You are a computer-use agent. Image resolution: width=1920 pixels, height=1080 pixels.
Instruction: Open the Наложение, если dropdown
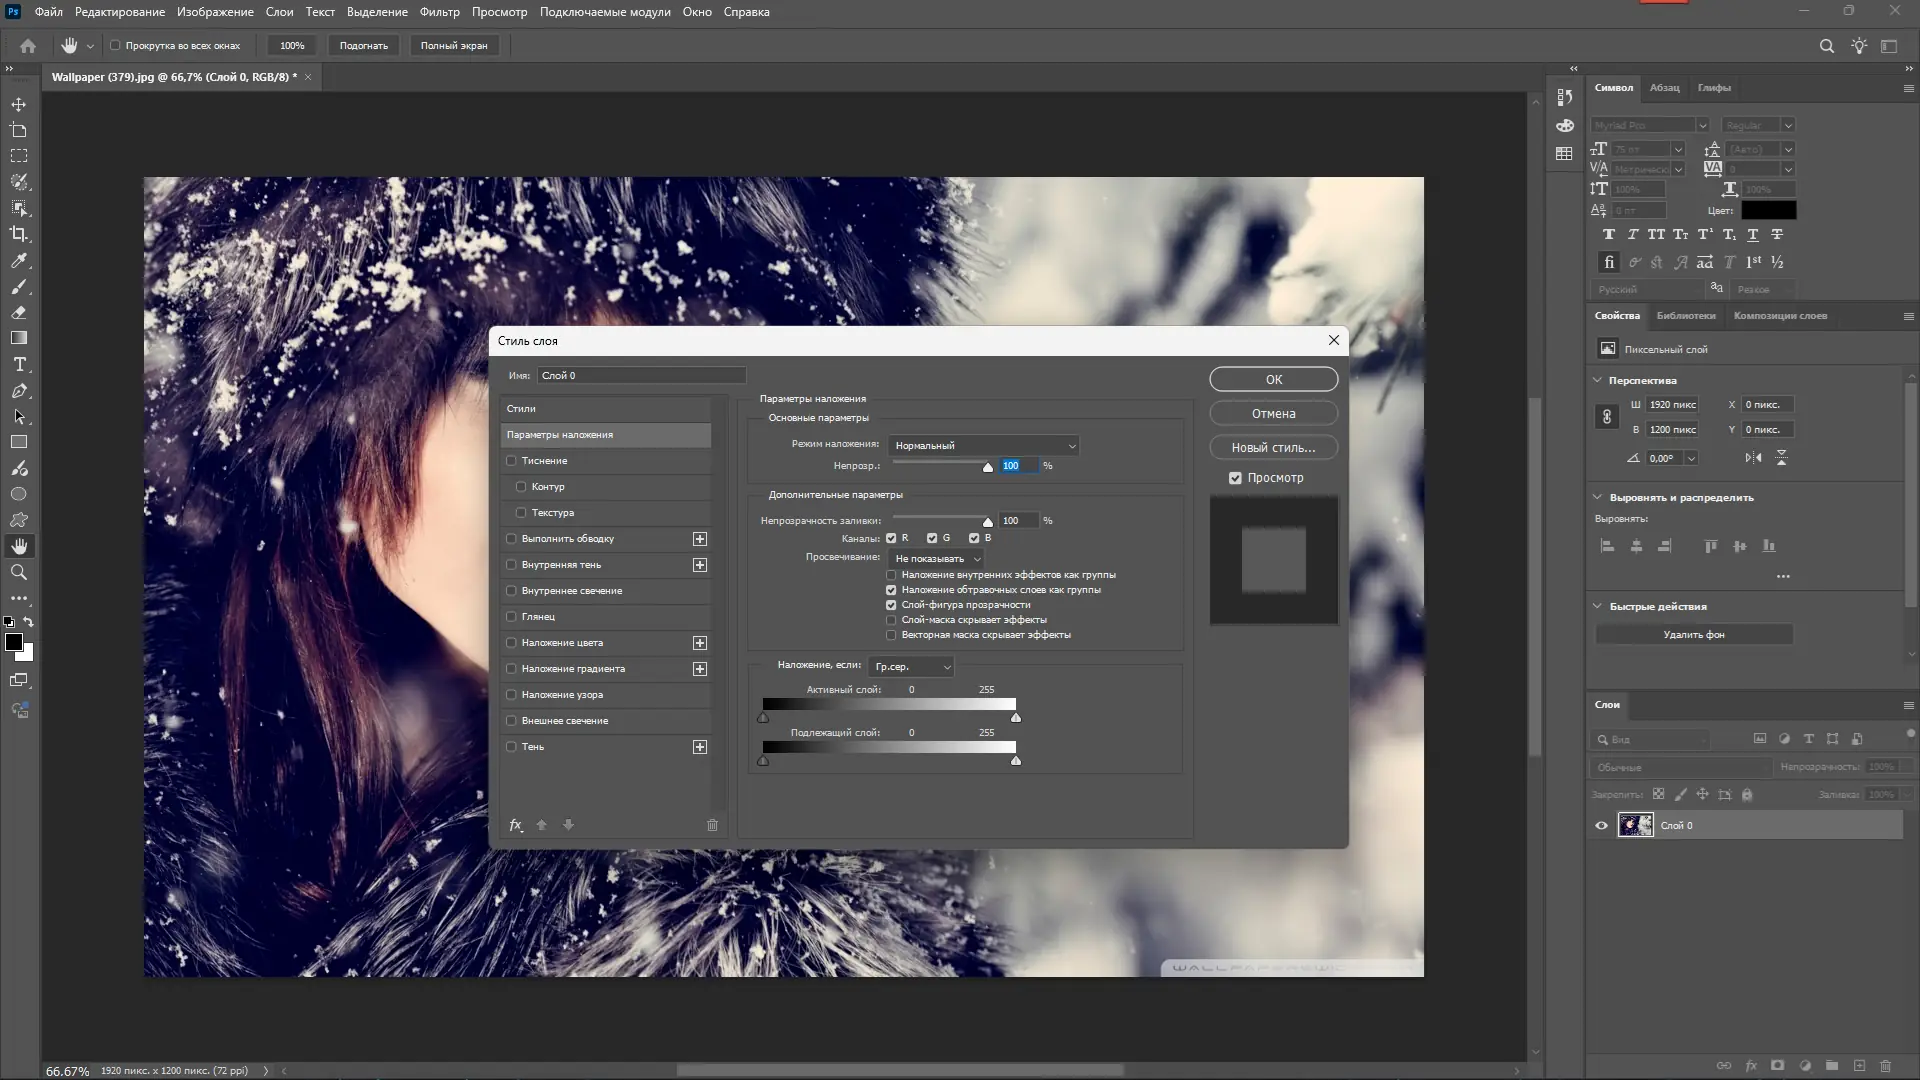(911, 667)
